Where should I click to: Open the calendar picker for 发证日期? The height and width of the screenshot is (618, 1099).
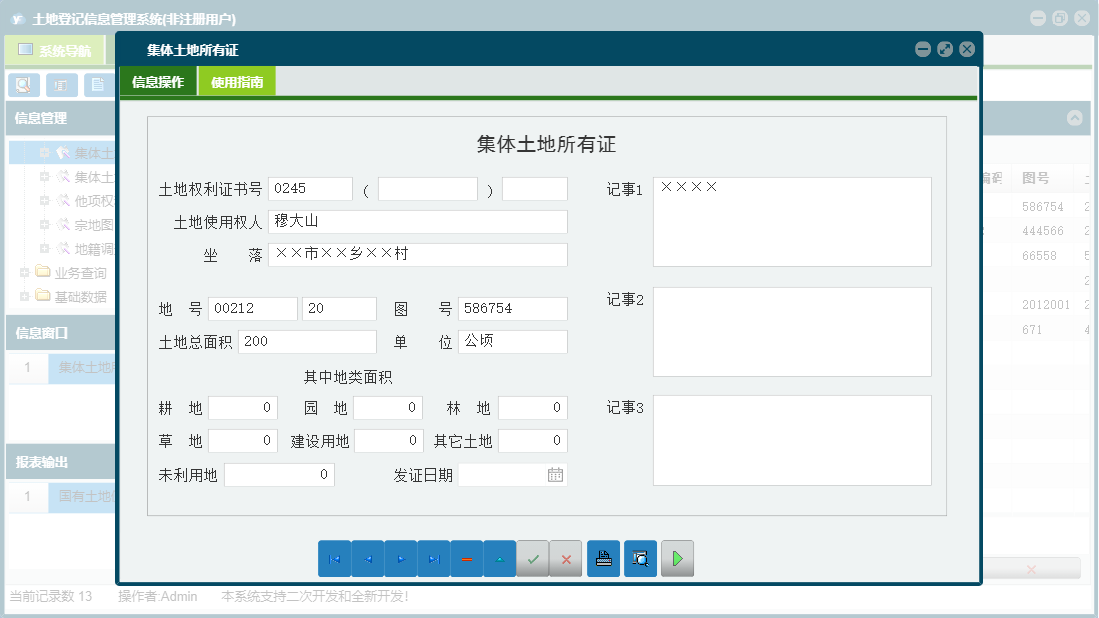(555, 475)
